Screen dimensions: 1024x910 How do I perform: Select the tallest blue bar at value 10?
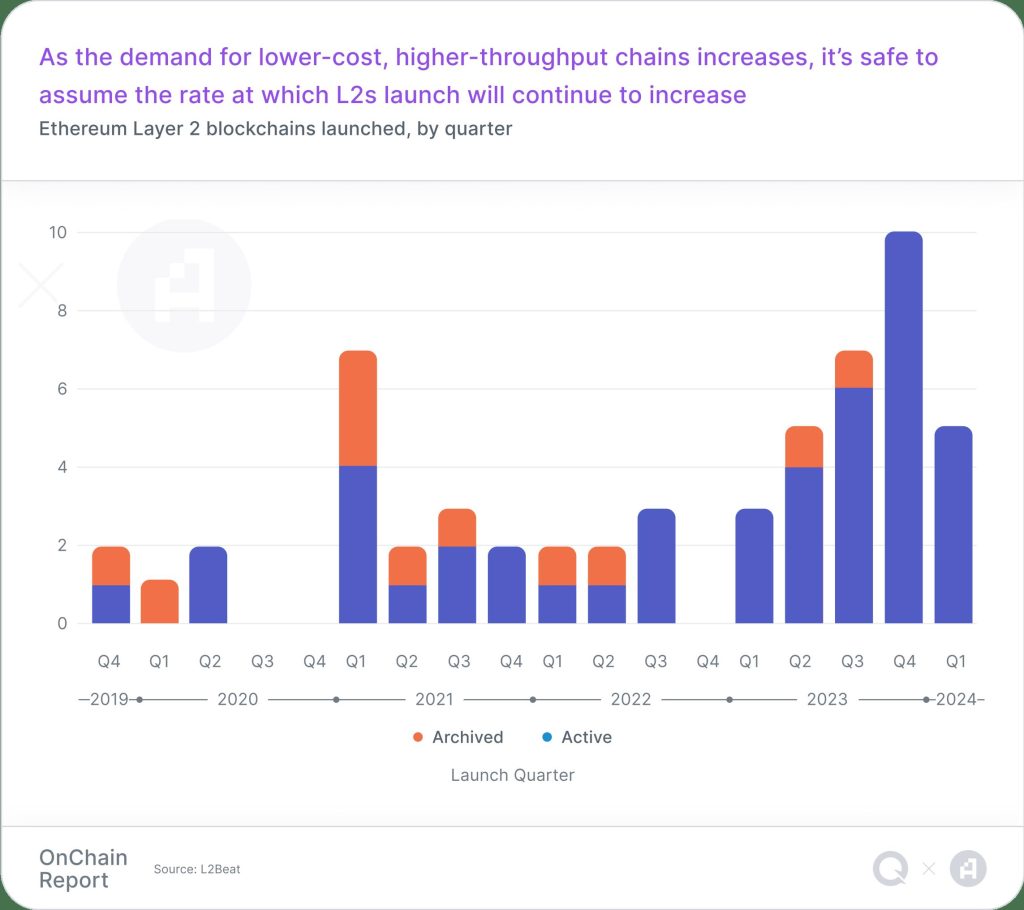click(x=903, y=428)
